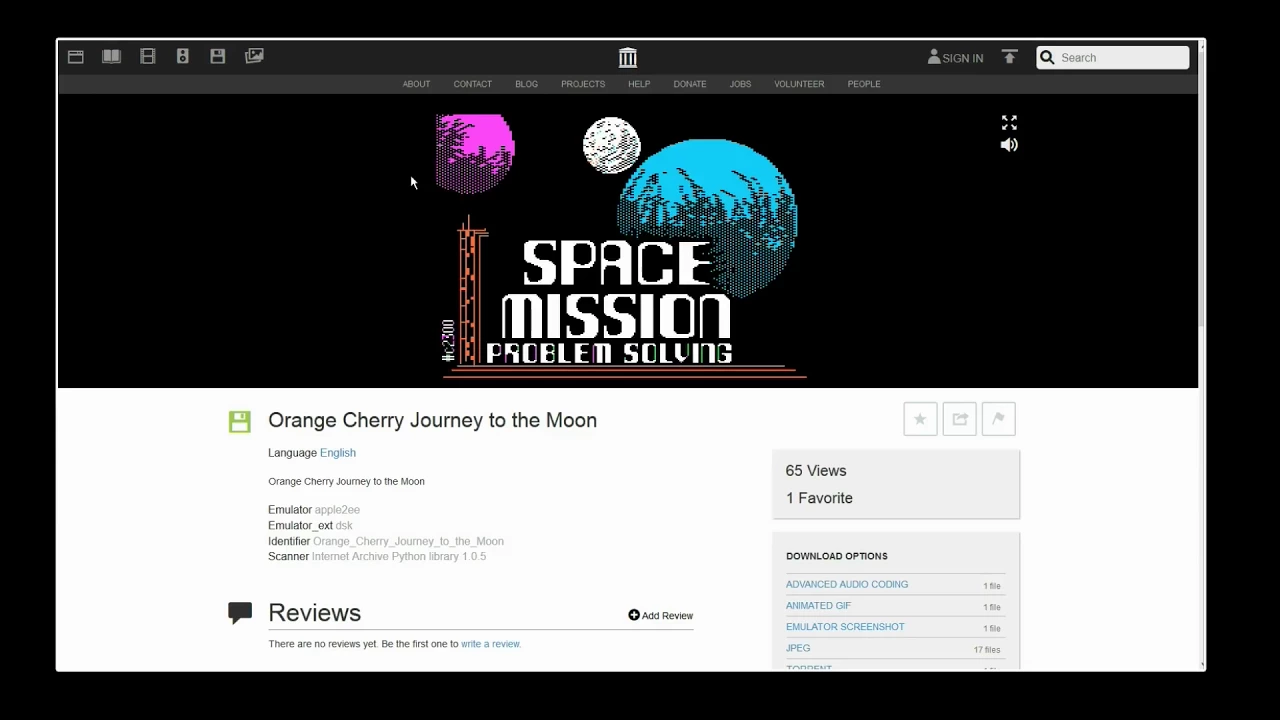Click the 1 Favorite count
The width and height of the screenshot is (1280, 720).
coord(819,498)
